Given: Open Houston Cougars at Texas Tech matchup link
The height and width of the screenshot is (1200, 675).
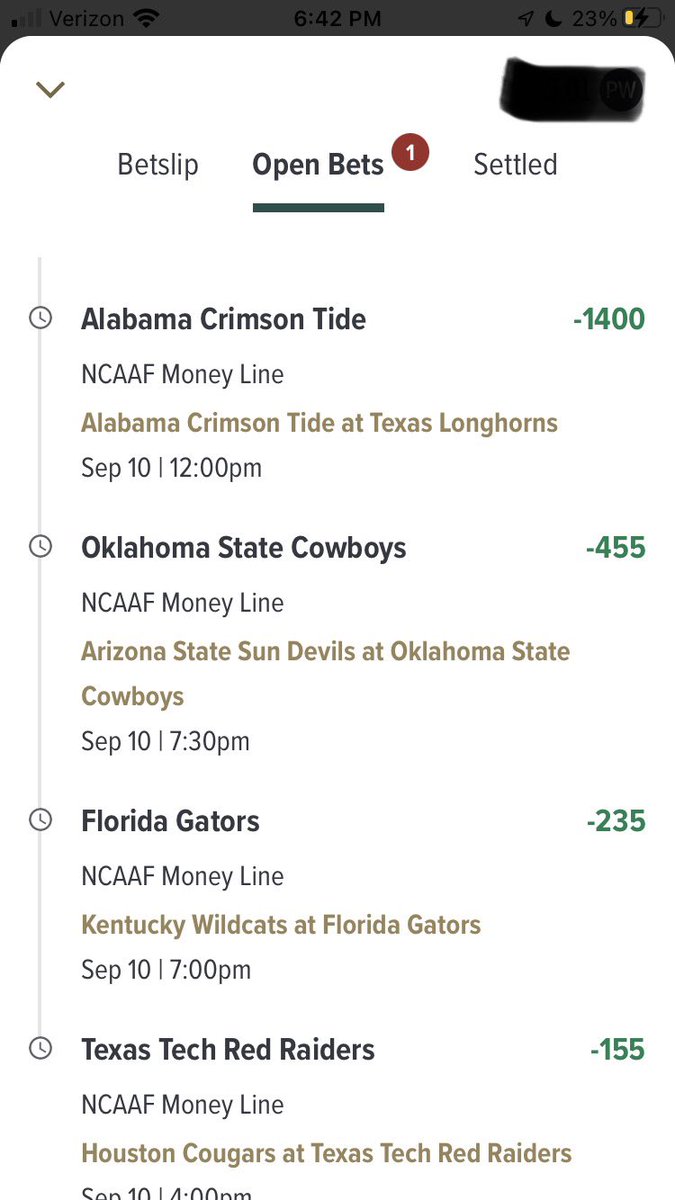Looking at the screenshot, I should (x=326, y=1153).
